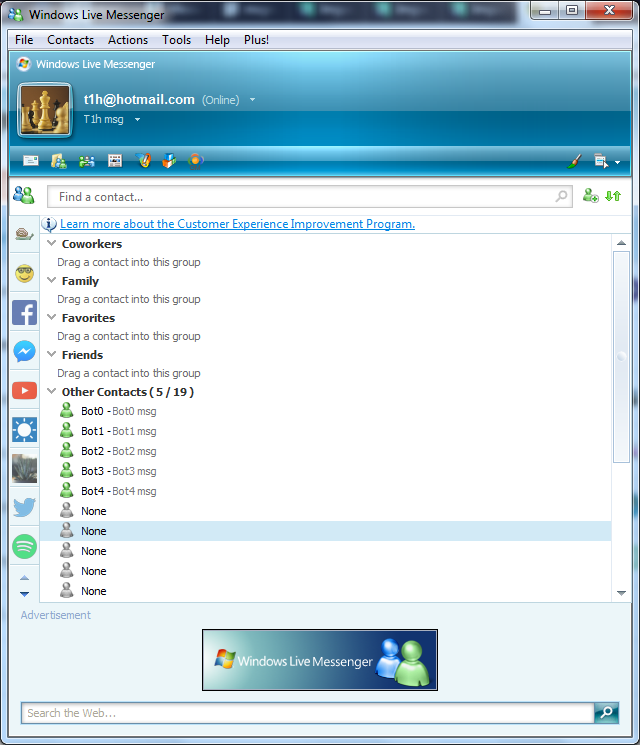Click the Twitter bird icon
This screenshot has width=640, height=745.
click(x=25, y=508)
